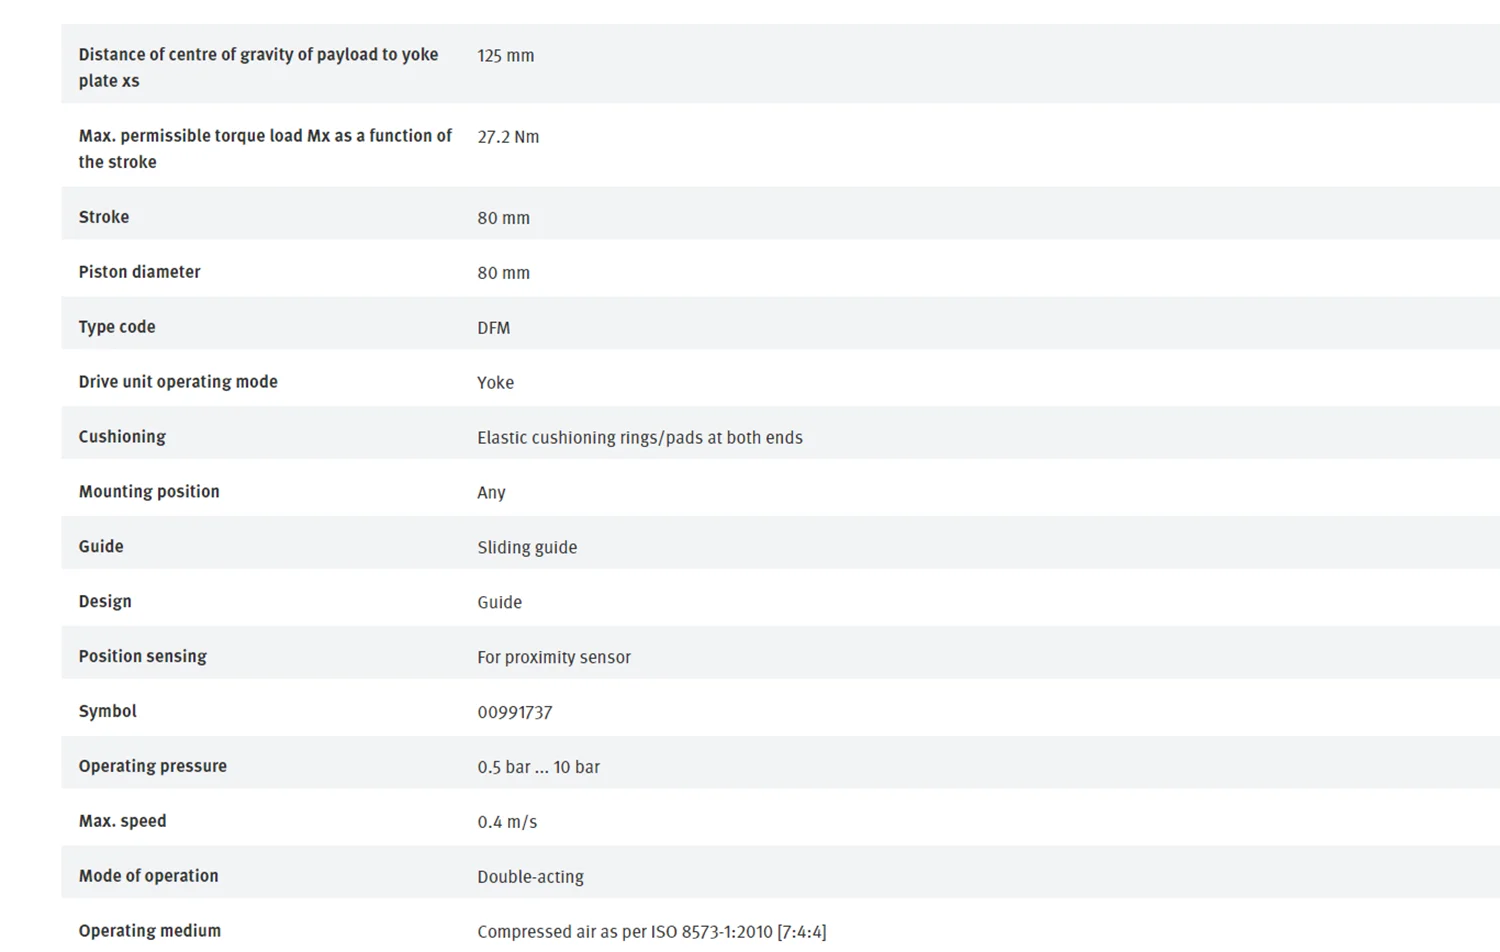Select the symbol number "00991737"
The height and width of the screenshot is (952, 1500).
514,713
